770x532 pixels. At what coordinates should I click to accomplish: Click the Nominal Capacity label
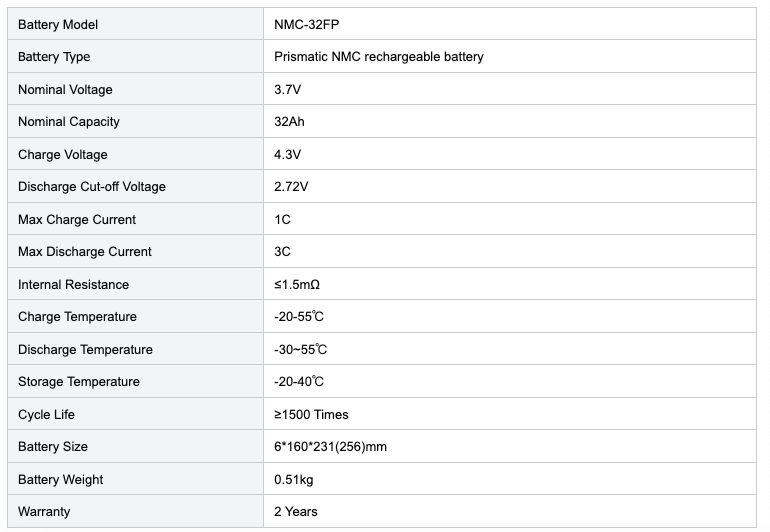coord(69,122)
